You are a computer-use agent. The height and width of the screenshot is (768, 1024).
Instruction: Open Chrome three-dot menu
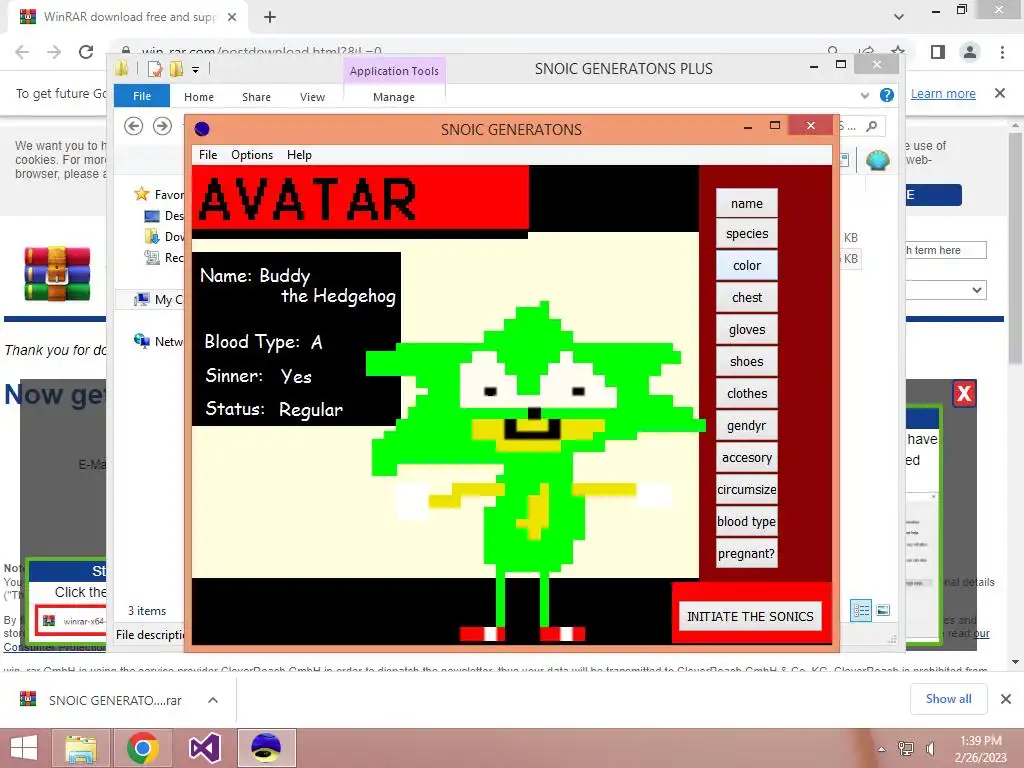click(x=1002, y=52)
